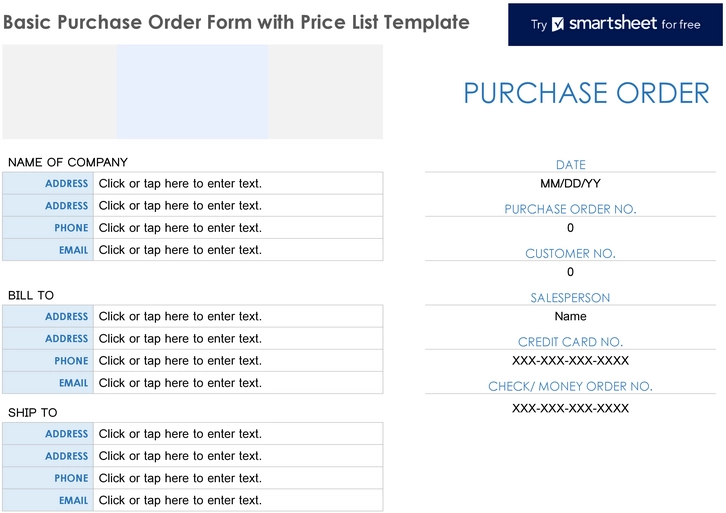Click the Purchase Order No. value
Viewport: 726px width, 513px height.
[x=570, y=228]
